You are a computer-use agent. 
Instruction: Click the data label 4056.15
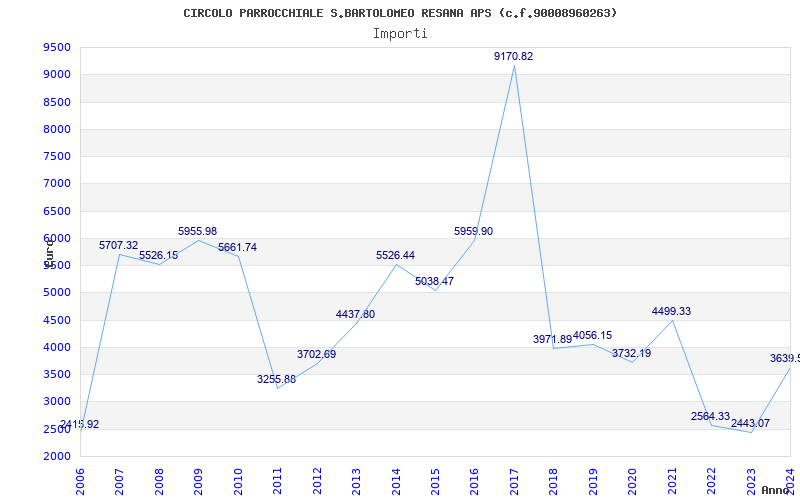click(593, 336)
